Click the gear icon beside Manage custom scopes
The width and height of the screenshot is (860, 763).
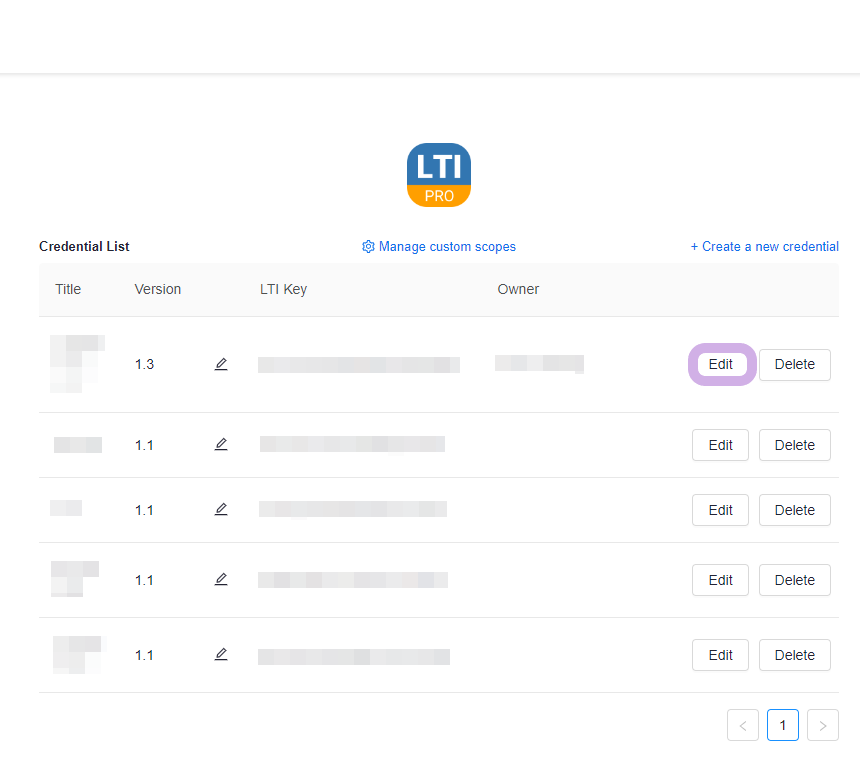coord(368,247)
